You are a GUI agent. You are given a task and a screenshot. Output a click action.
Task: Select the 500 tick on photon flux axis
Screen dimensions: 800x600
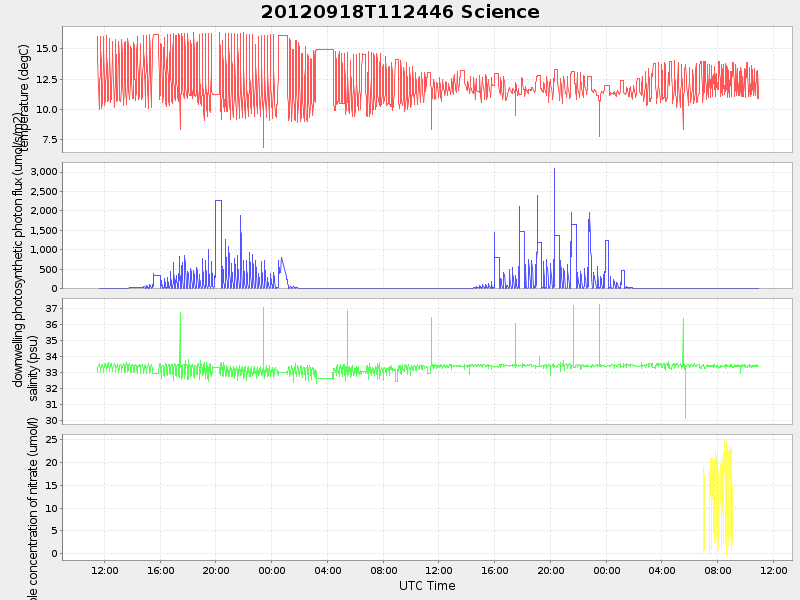pyautogui.click(x=51, y=269)
